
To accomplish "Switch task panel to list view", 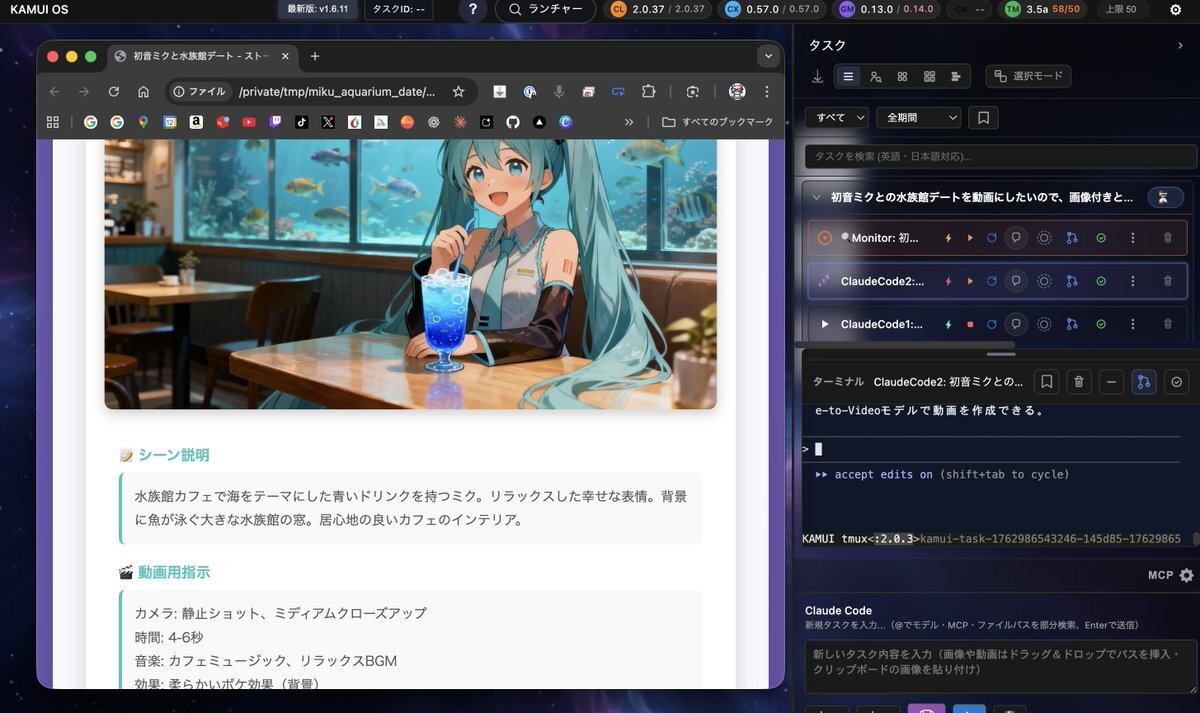I will pos(848,76).
